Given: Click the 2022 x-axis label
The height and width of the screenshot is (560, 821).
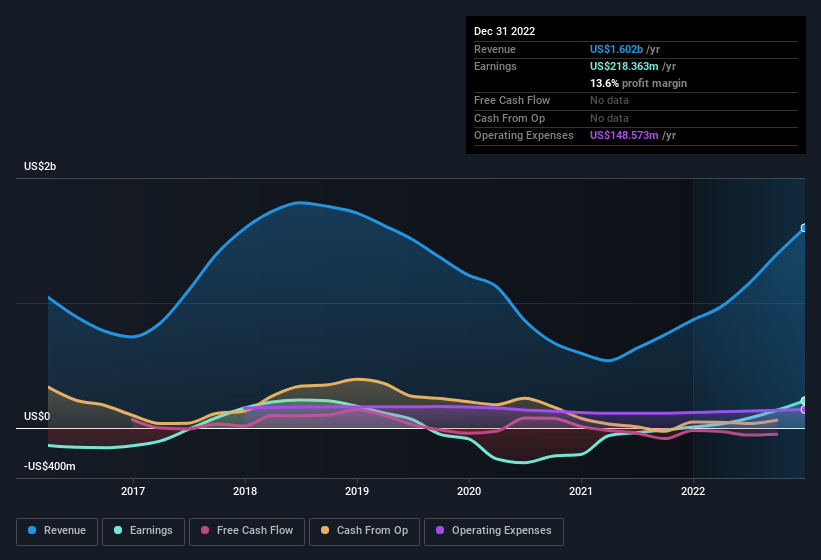Looking at the screenshot, I should click(693, 491).
